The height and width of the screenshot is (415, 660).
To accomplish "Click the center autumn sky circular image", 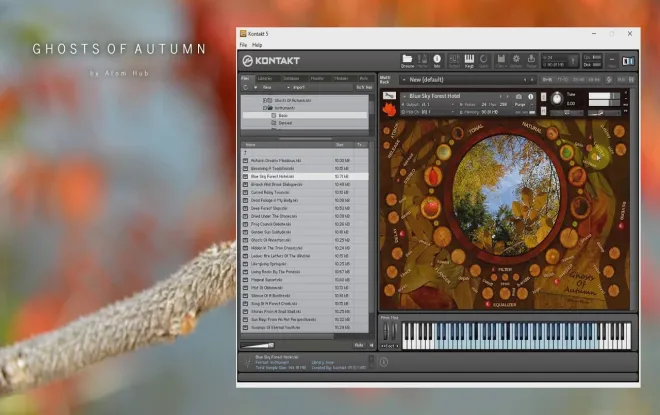I will [x=507, y=195].
